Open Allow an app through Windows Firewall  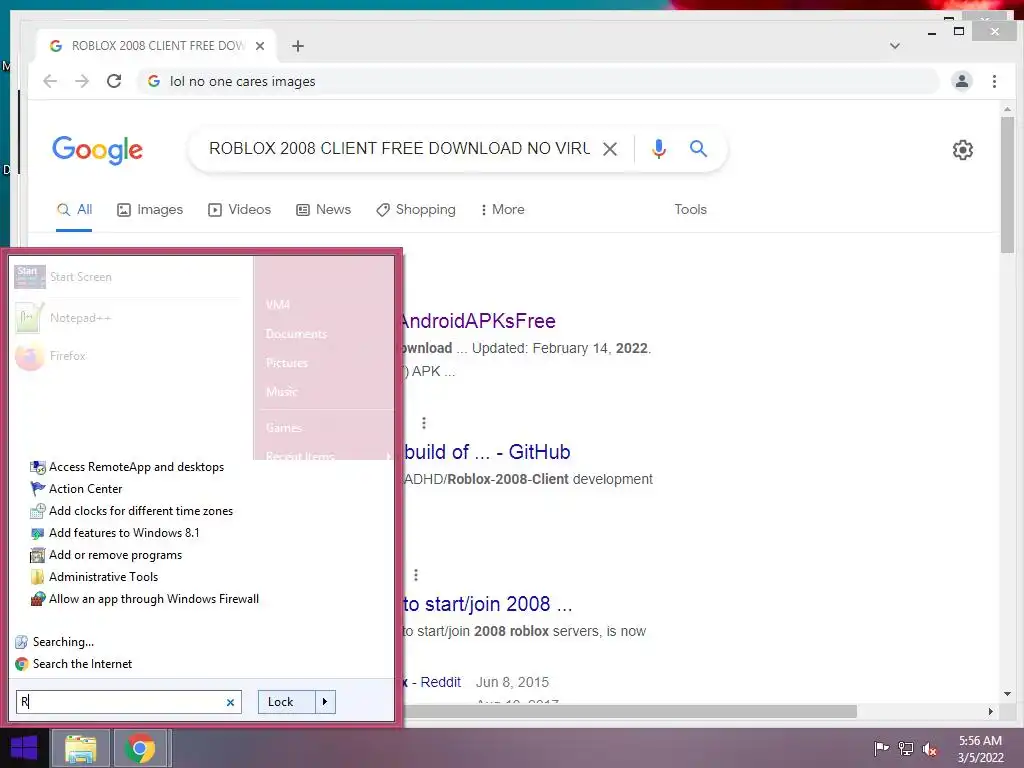(145, 599)
